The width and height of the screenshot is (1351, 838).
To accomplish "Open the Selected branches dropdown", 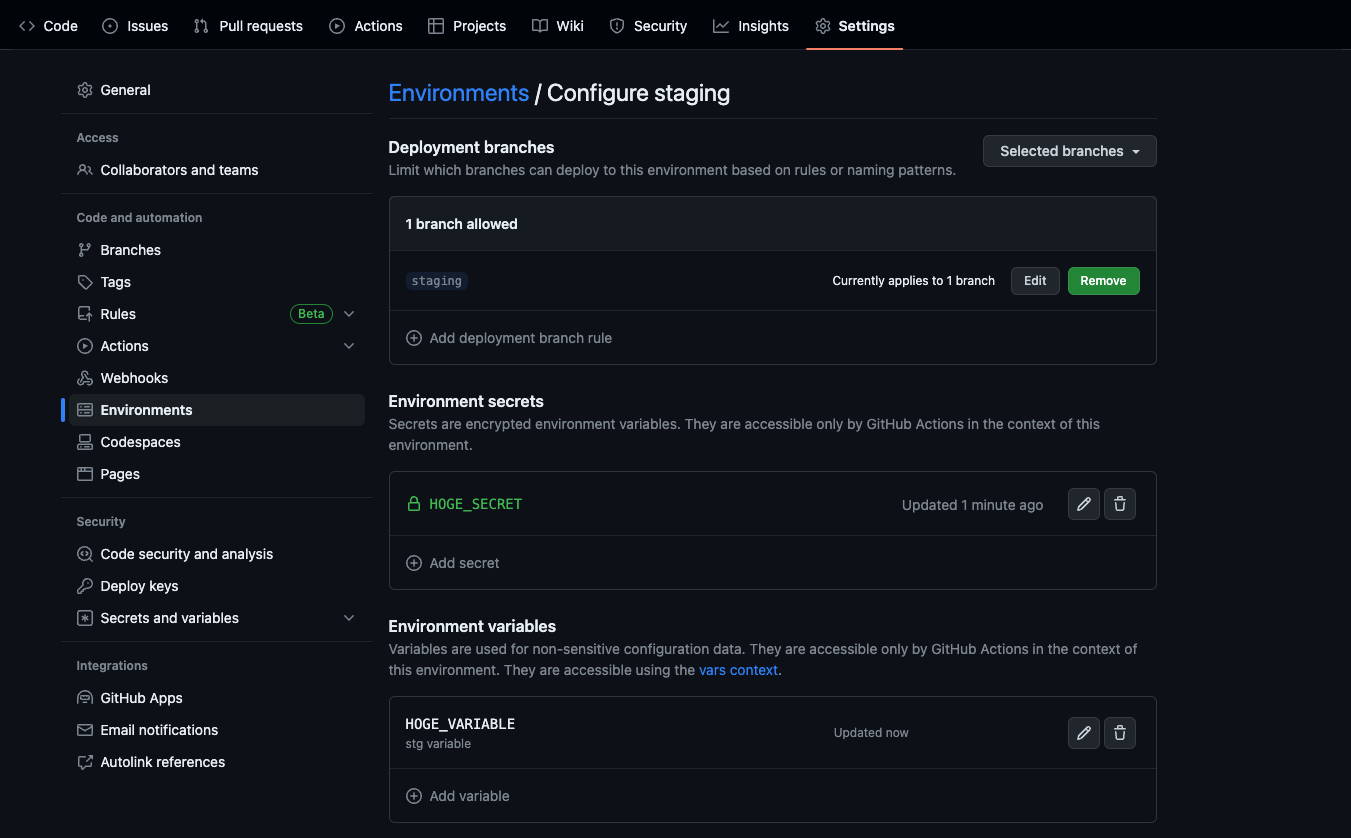I will click(1069, 150).
